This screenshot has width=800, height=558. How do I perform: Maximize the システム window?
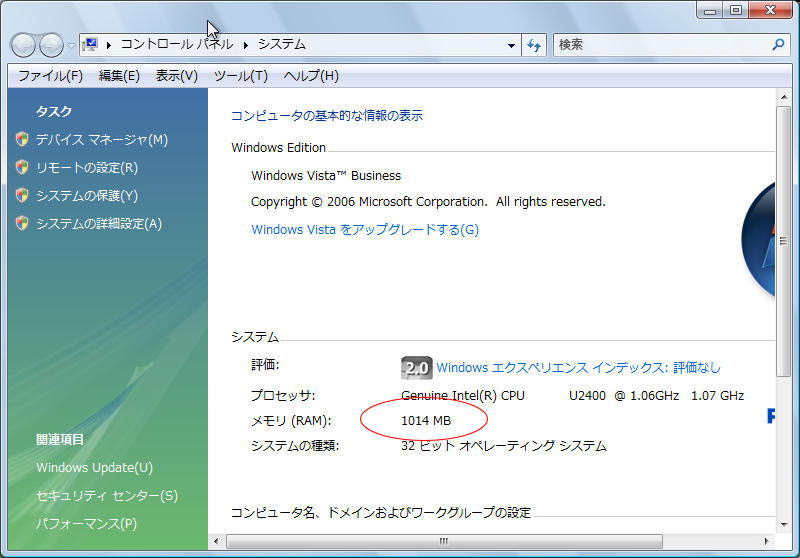coord(736,10)
